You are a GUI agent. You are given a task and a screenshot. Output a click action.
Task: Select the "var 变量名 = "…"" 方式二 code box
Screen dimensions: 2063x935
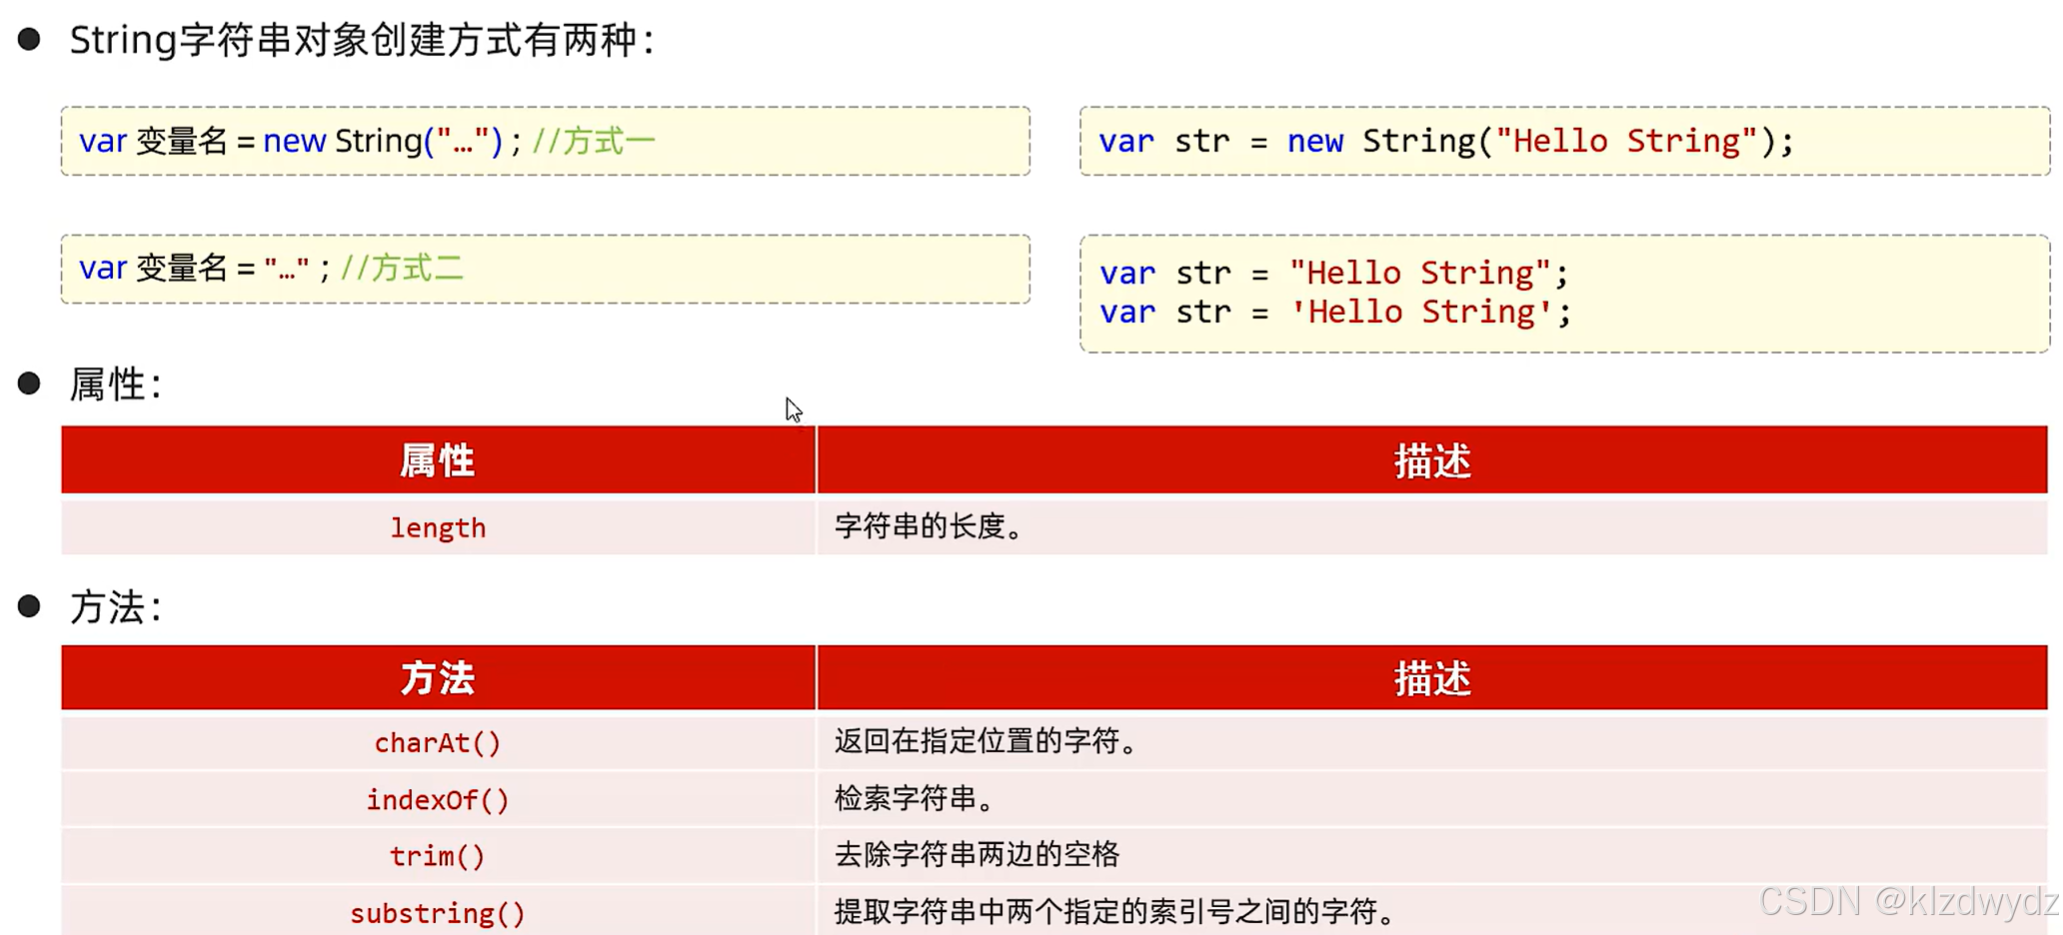pos(544,268)
